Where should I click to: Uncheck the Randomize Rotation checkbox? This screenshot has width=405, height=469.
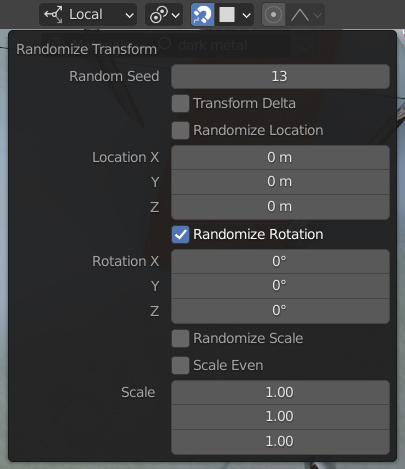(x=180, y=234)
